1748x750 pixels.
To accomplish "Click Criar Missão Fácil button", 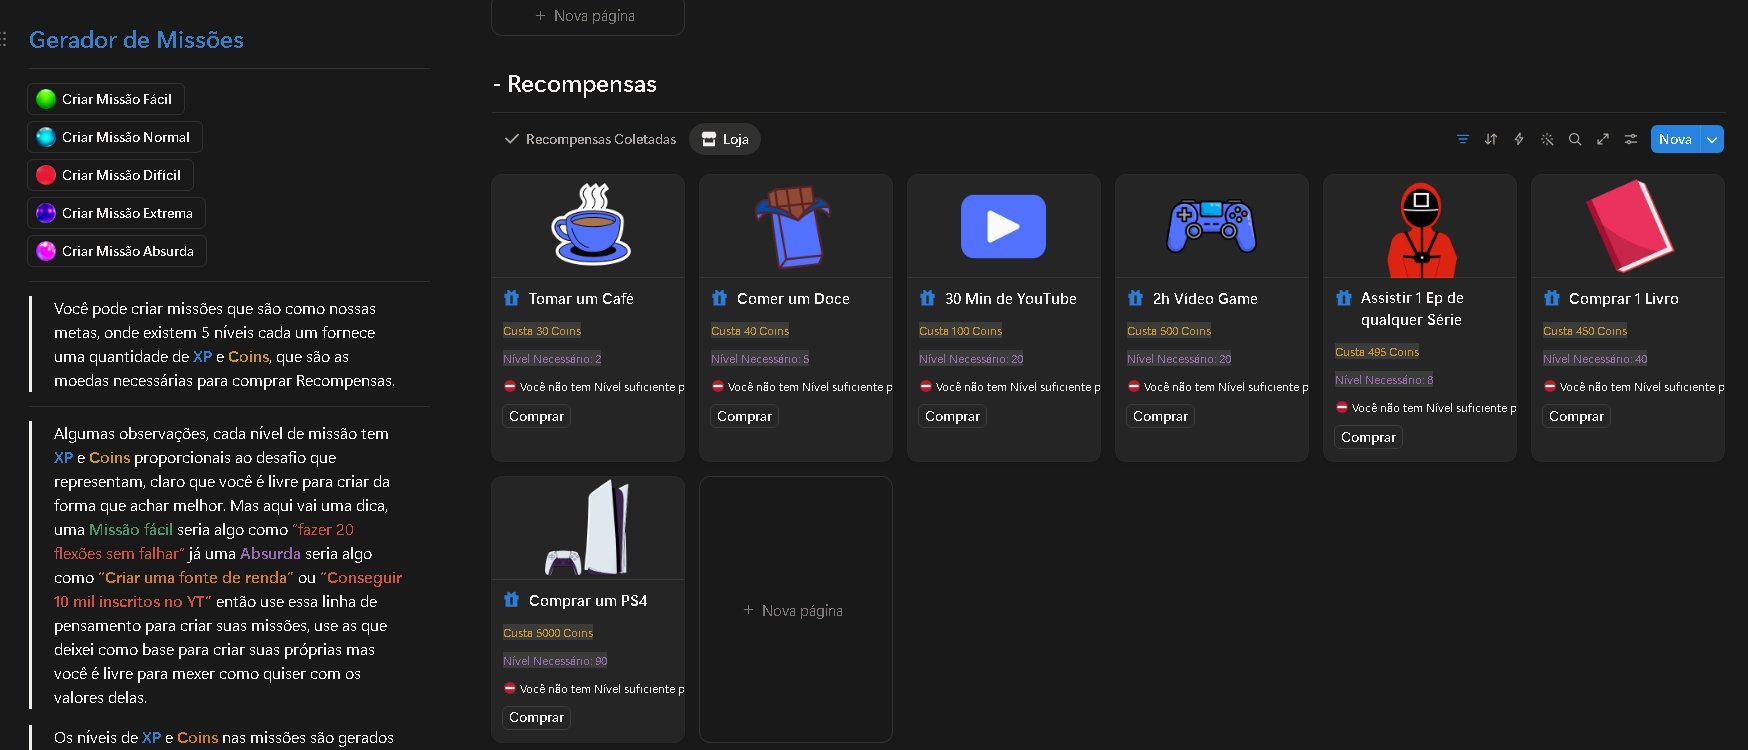I will [x=106, y=99].
